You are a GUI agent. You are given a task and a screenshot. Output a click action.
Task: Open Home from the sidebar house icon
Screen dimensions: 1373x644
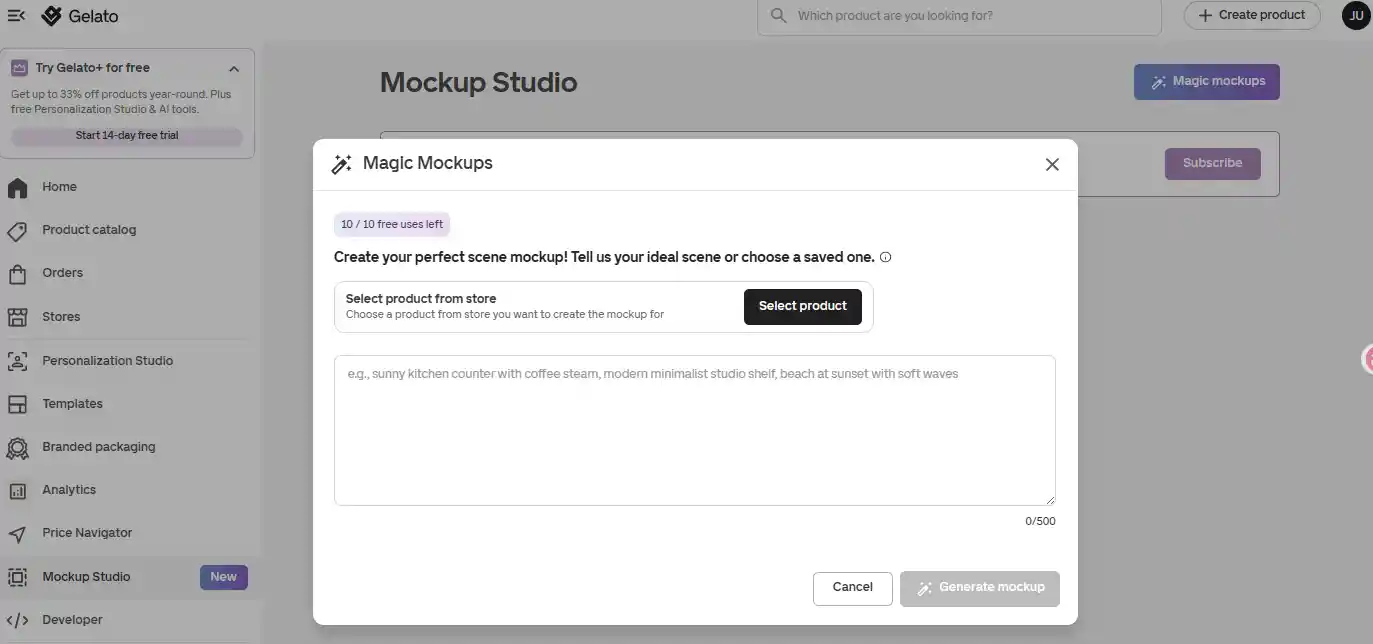coord(17,188)
